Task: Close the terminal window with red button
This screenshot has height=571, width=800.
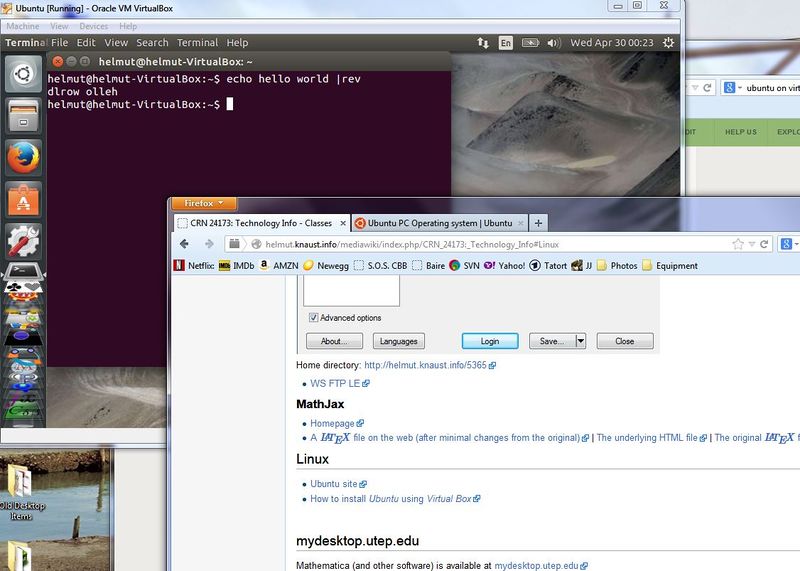Action: coord(58,62)
